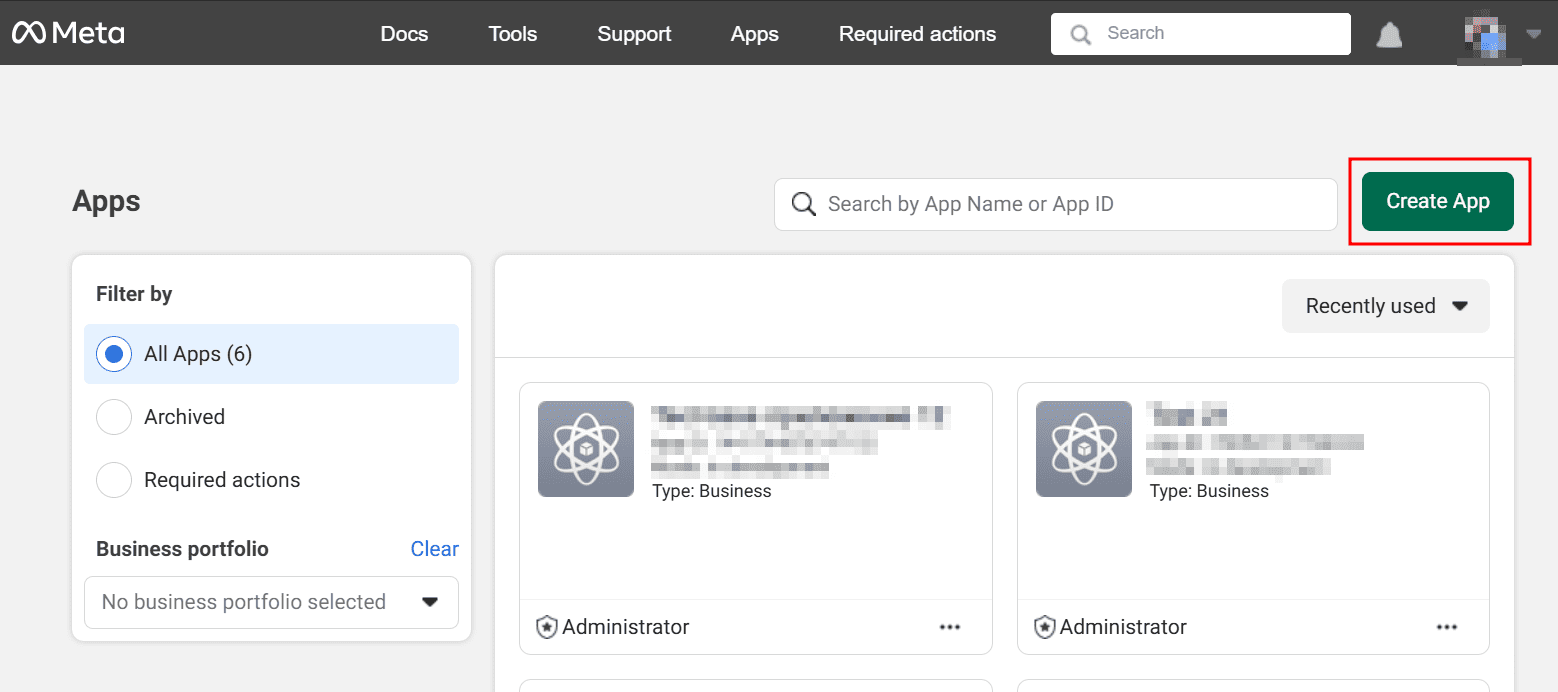Click the Business portfolio label
Screen dimensions: 1558x692
point(182,549)
